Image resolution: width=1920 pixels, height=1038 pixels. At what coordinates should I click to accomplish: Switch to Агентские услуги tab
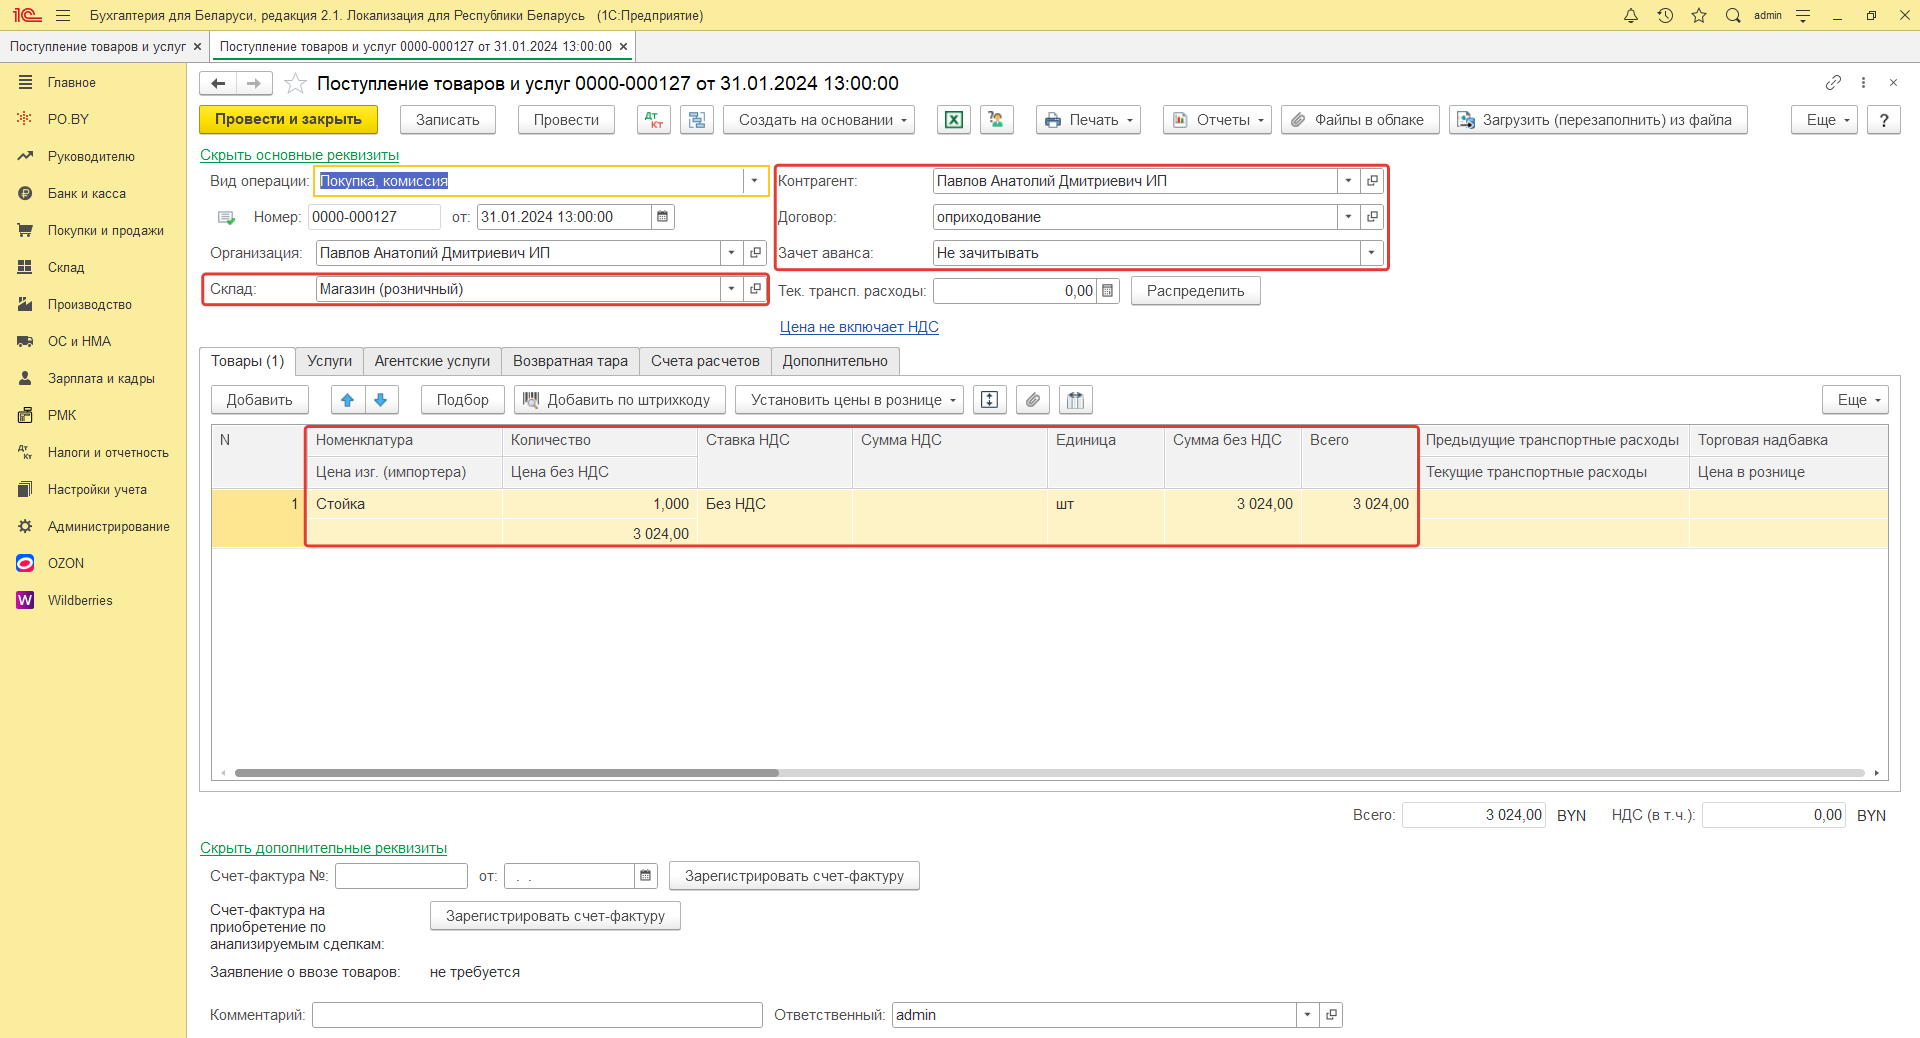pyautogui.click(x=432, y=361)
